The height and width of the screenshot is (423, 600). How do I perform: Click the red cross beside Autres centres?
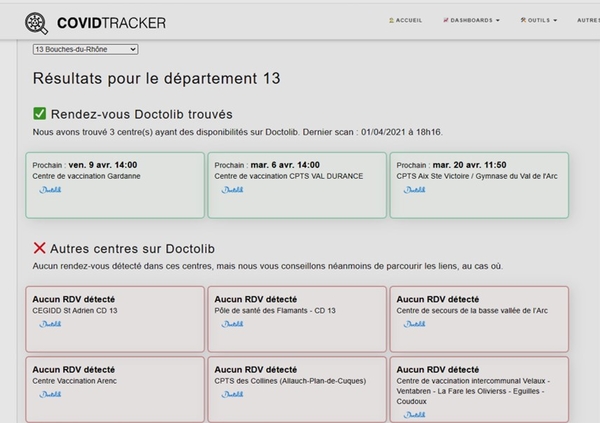pos(39,248)
